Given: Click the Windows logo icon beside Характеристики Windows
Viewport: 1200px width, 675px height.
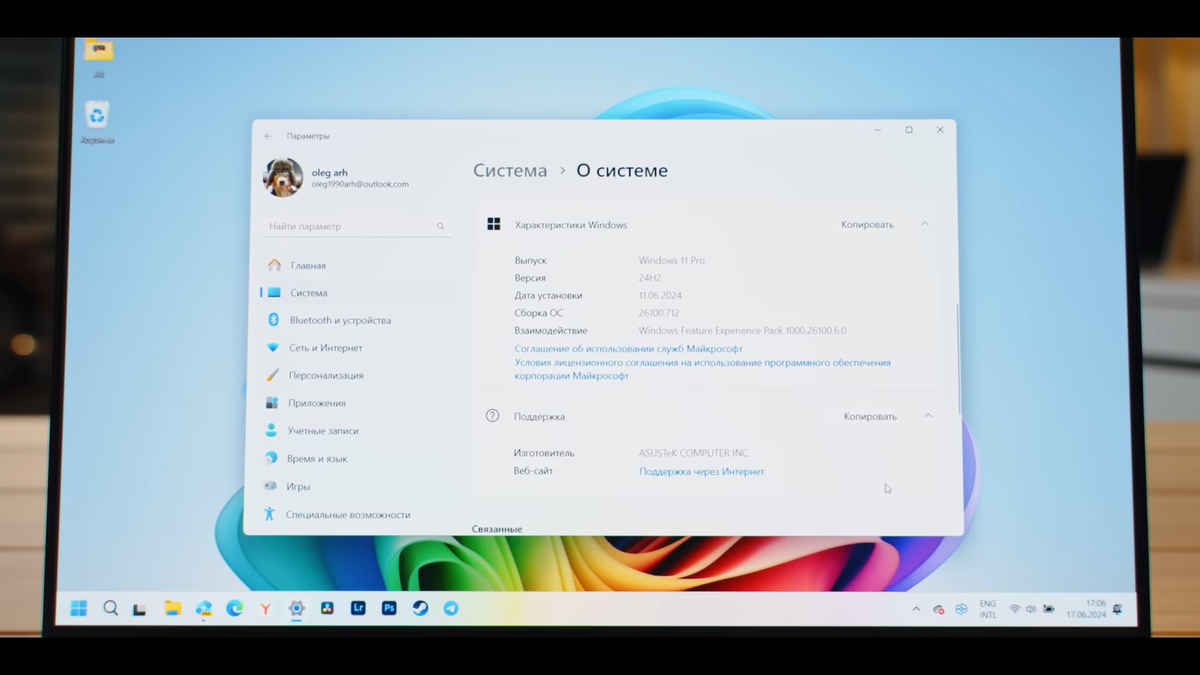Looking at the screenshot, I should 493,225.
